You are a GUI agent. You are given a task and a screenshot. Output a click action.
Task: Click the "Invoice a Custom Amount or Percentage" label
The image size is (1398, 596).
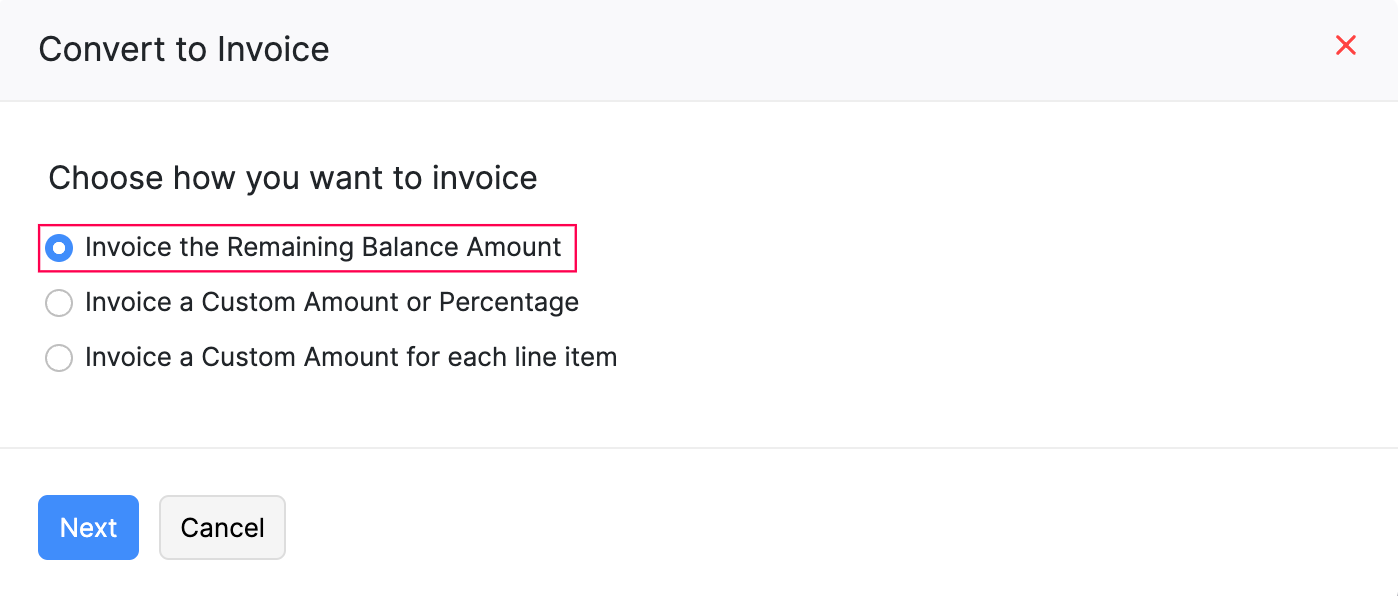pos(331,302)
